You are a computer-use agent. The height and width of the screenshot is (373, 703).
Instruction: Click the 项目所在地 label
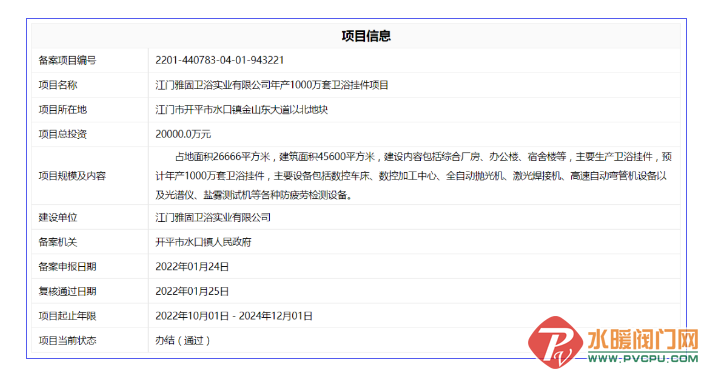[63, 110]
